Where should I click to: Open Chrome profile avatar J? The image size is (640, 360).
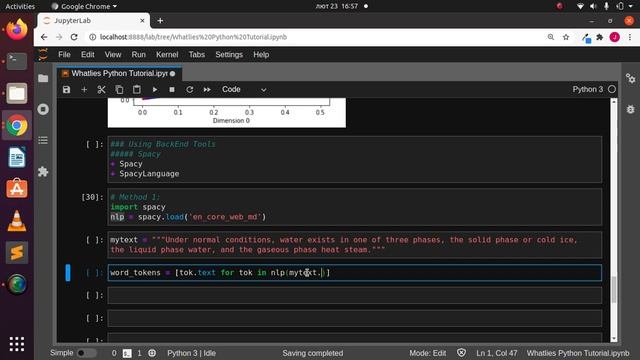(615, 37)
